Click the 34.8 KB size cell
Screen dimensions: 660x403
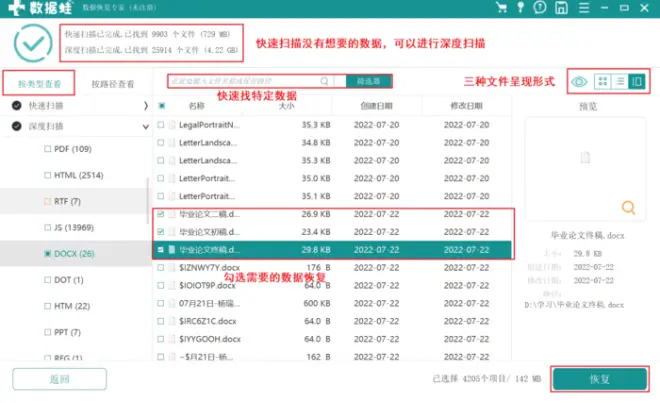coord(316,143)
